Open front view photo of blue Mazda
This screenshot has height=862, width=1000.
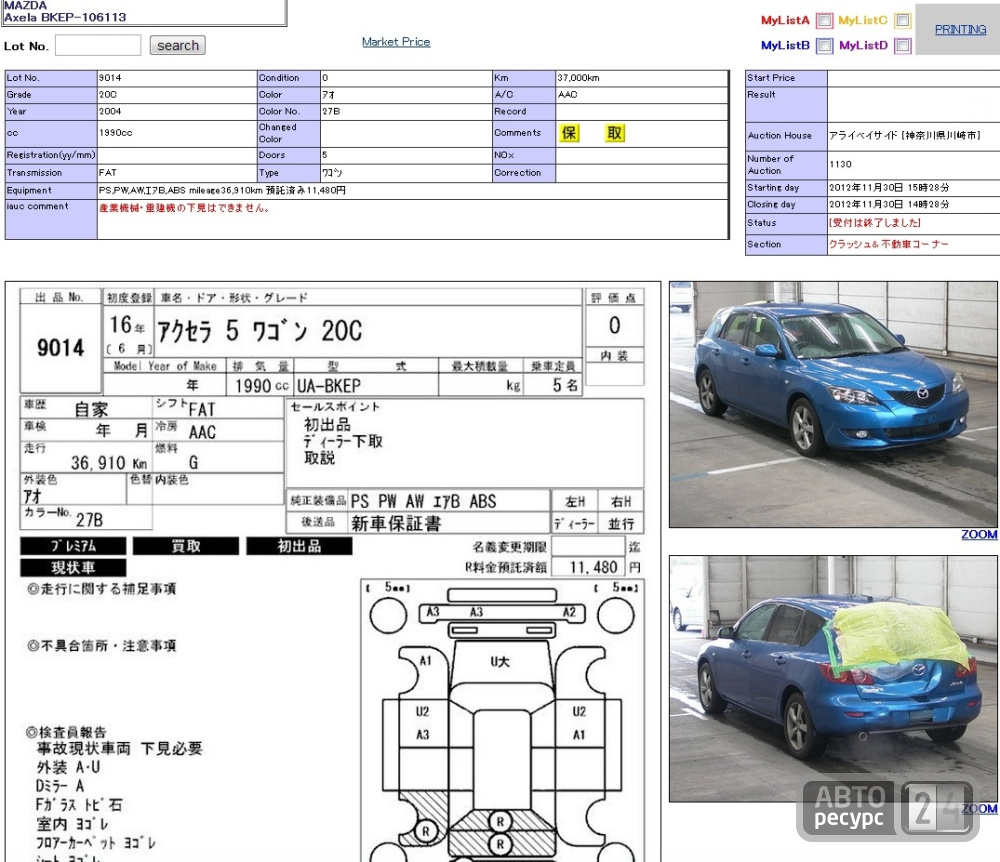tap(832, 404)
